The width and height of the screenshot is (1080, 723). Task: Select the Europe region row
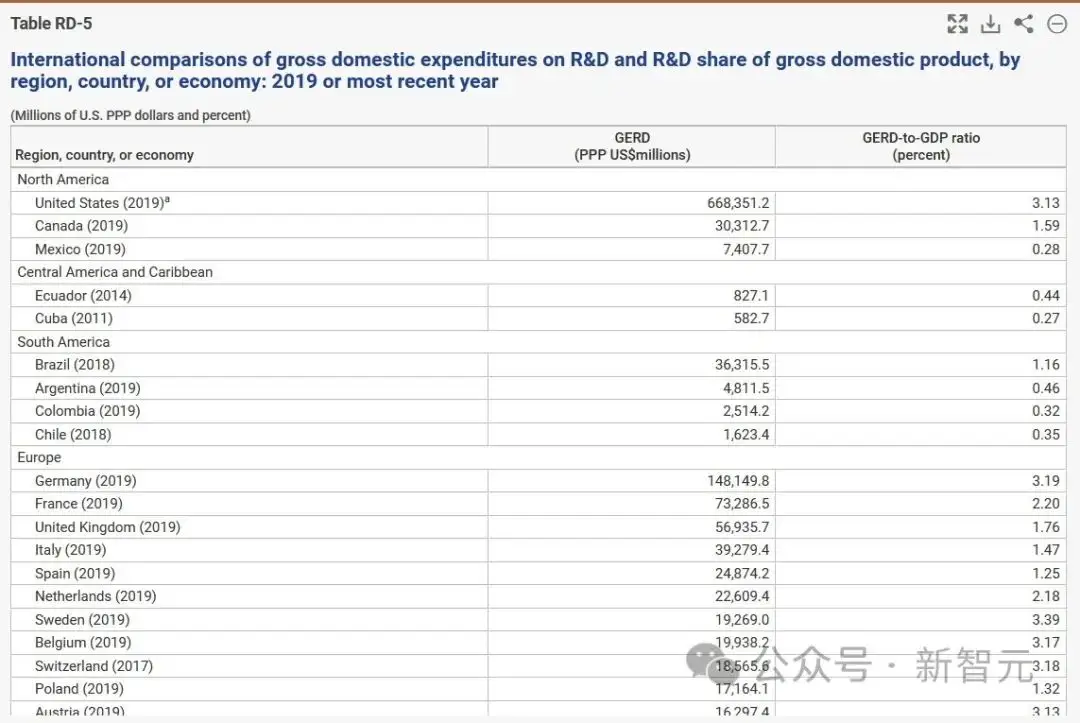pyautogui.click(x=538, y=457)
